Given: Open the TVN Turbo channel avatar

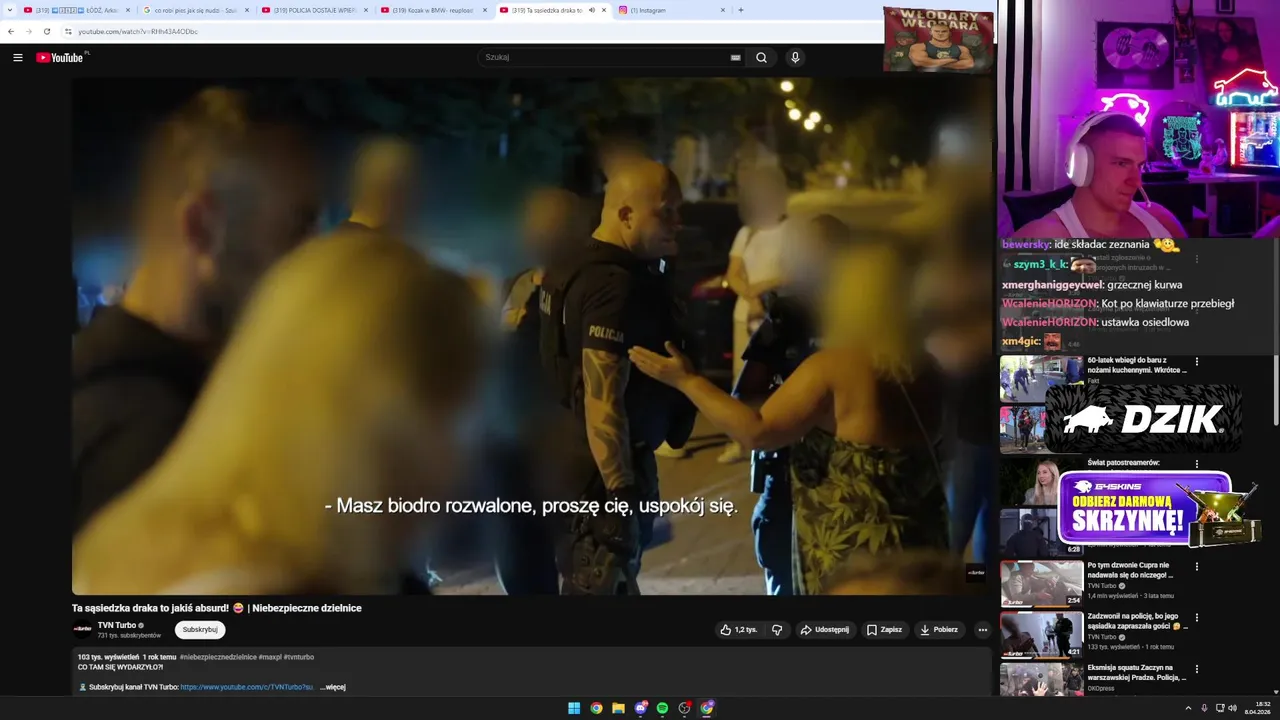Looking at the screenshot, I should [x=82, y=630].
